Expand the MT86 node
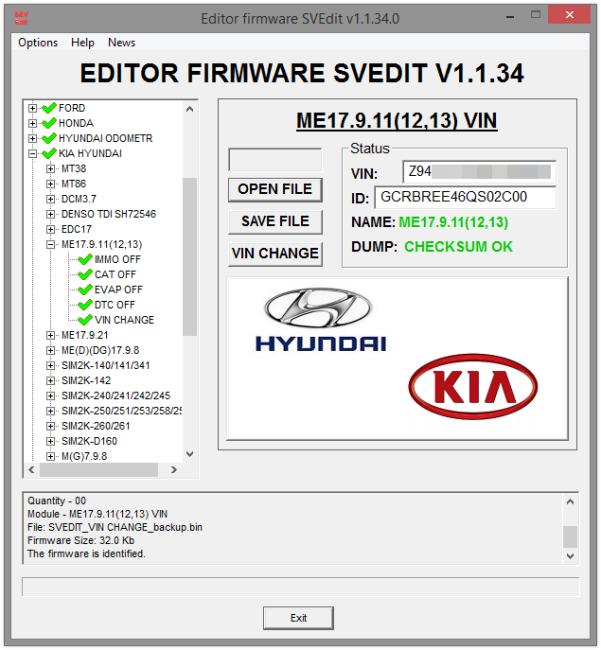601x650 pixels. pos(51,184)
